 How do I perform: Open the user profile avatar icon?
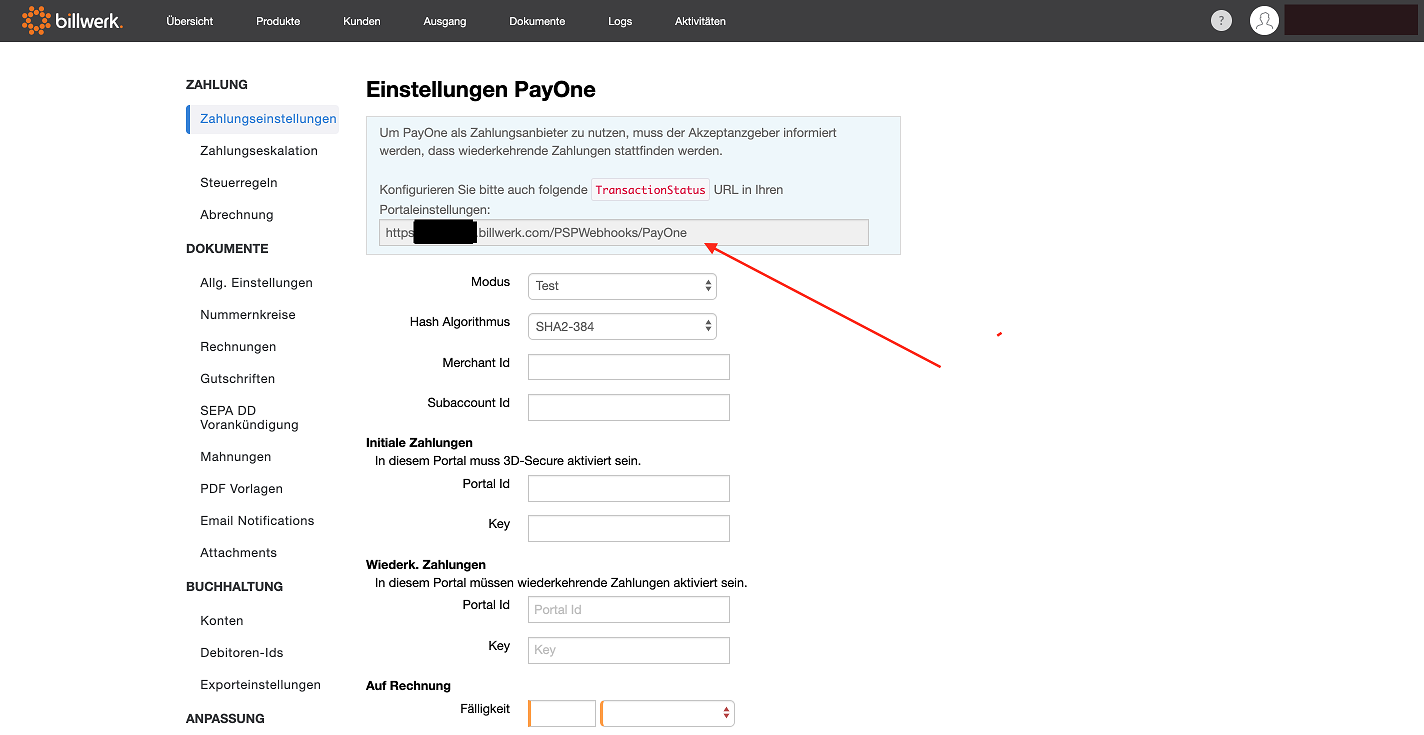(x=1264, y=21)
